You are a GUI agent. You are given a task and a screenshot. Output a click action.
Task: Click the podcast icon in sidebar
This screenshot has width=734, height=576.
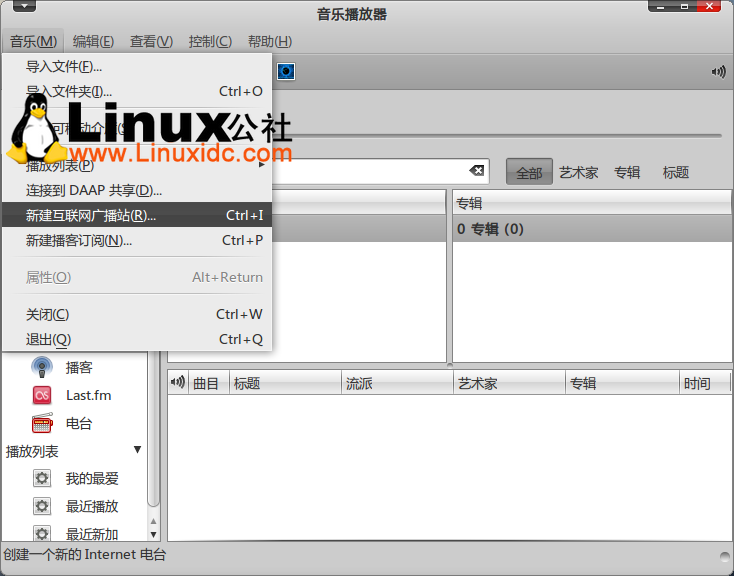pos(42,368)
